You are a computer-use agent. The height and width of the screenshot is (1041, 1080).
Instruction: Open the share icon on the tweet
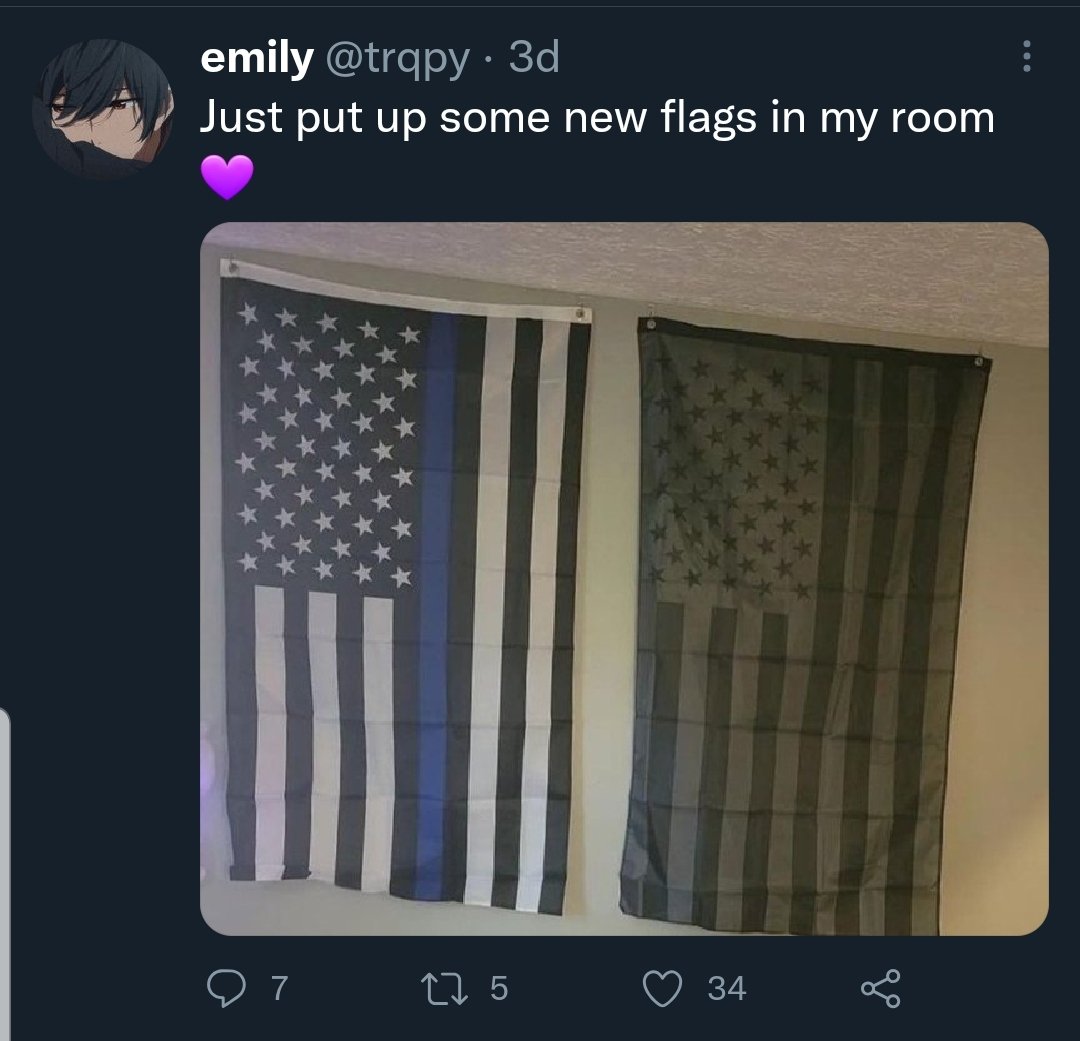[881, 989]
